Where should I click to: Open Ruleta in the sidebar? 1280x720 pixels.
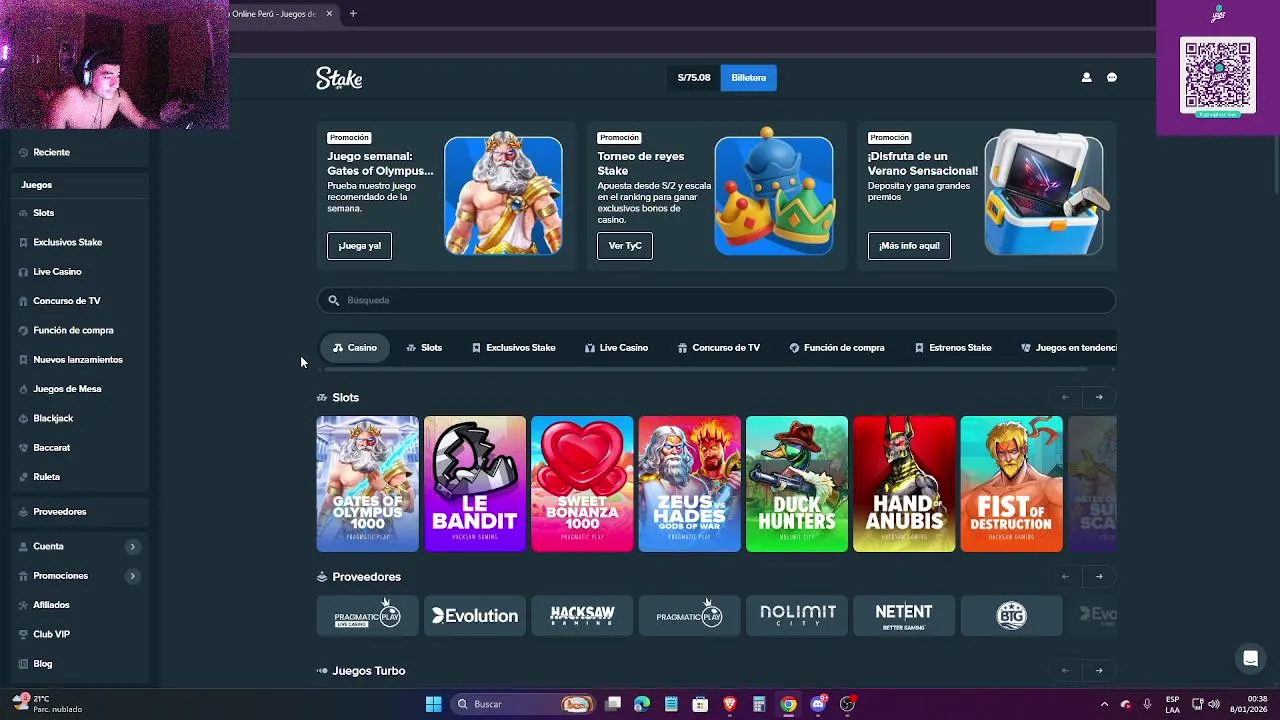pyautogui.click(x=80, y=477)
